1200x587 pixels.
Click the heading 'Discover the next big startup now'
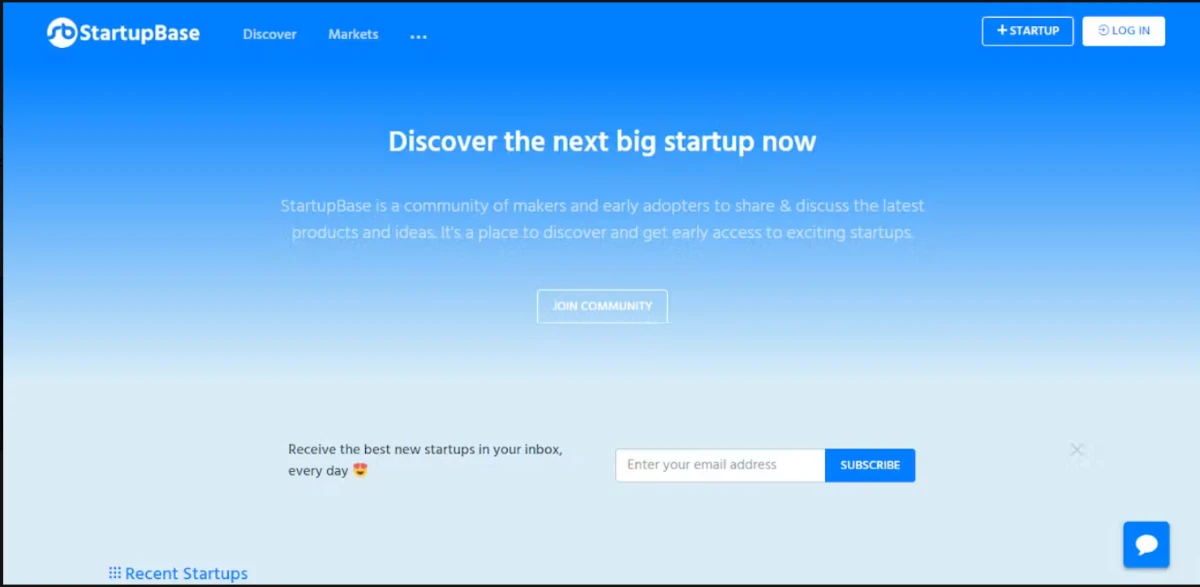pyautogui.click(x=602, y=141)
